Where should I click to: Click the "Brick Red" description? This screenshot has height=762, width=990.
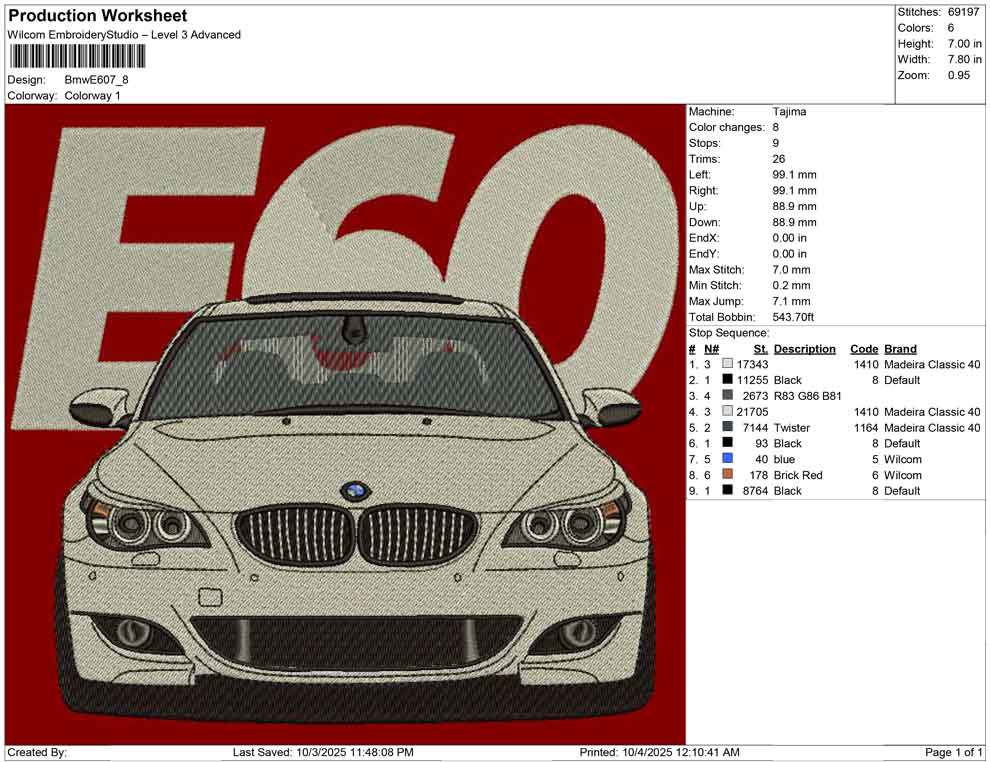click(798, 475)
